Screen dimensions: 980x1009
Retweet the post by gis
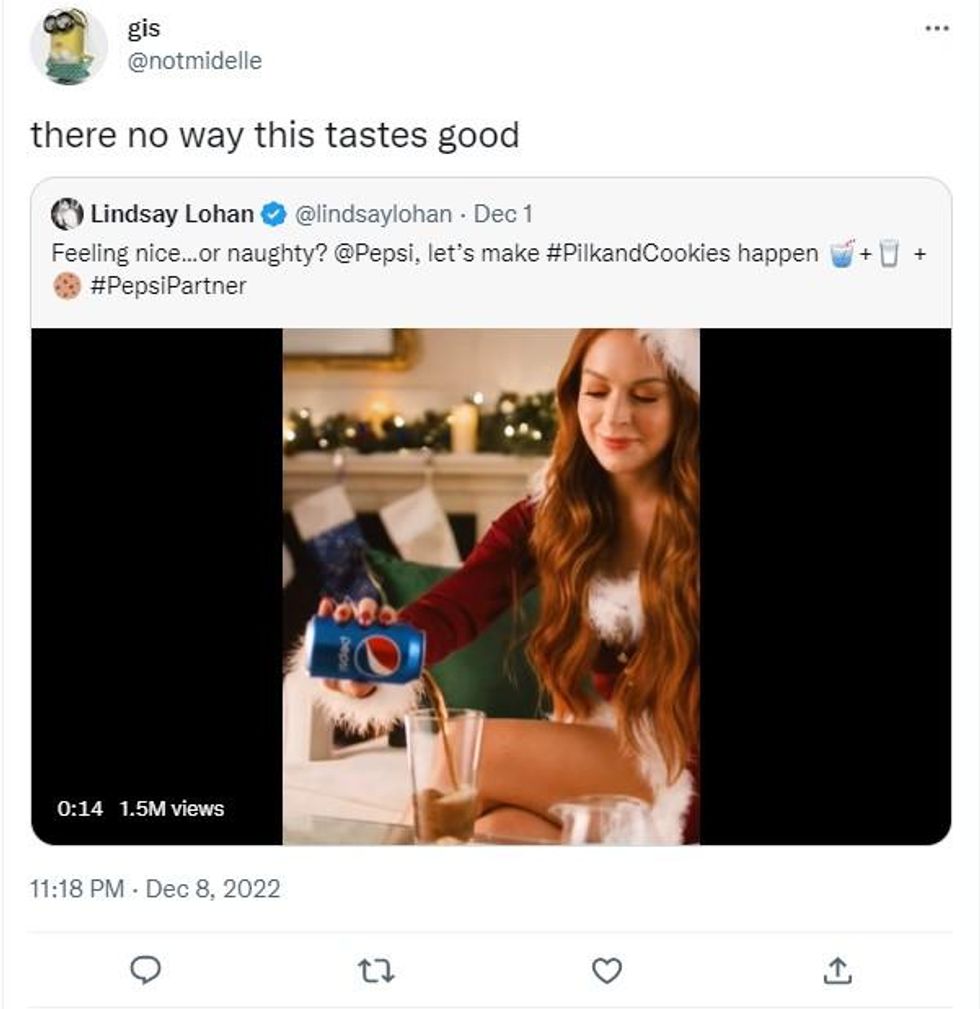tap(378, 969)
